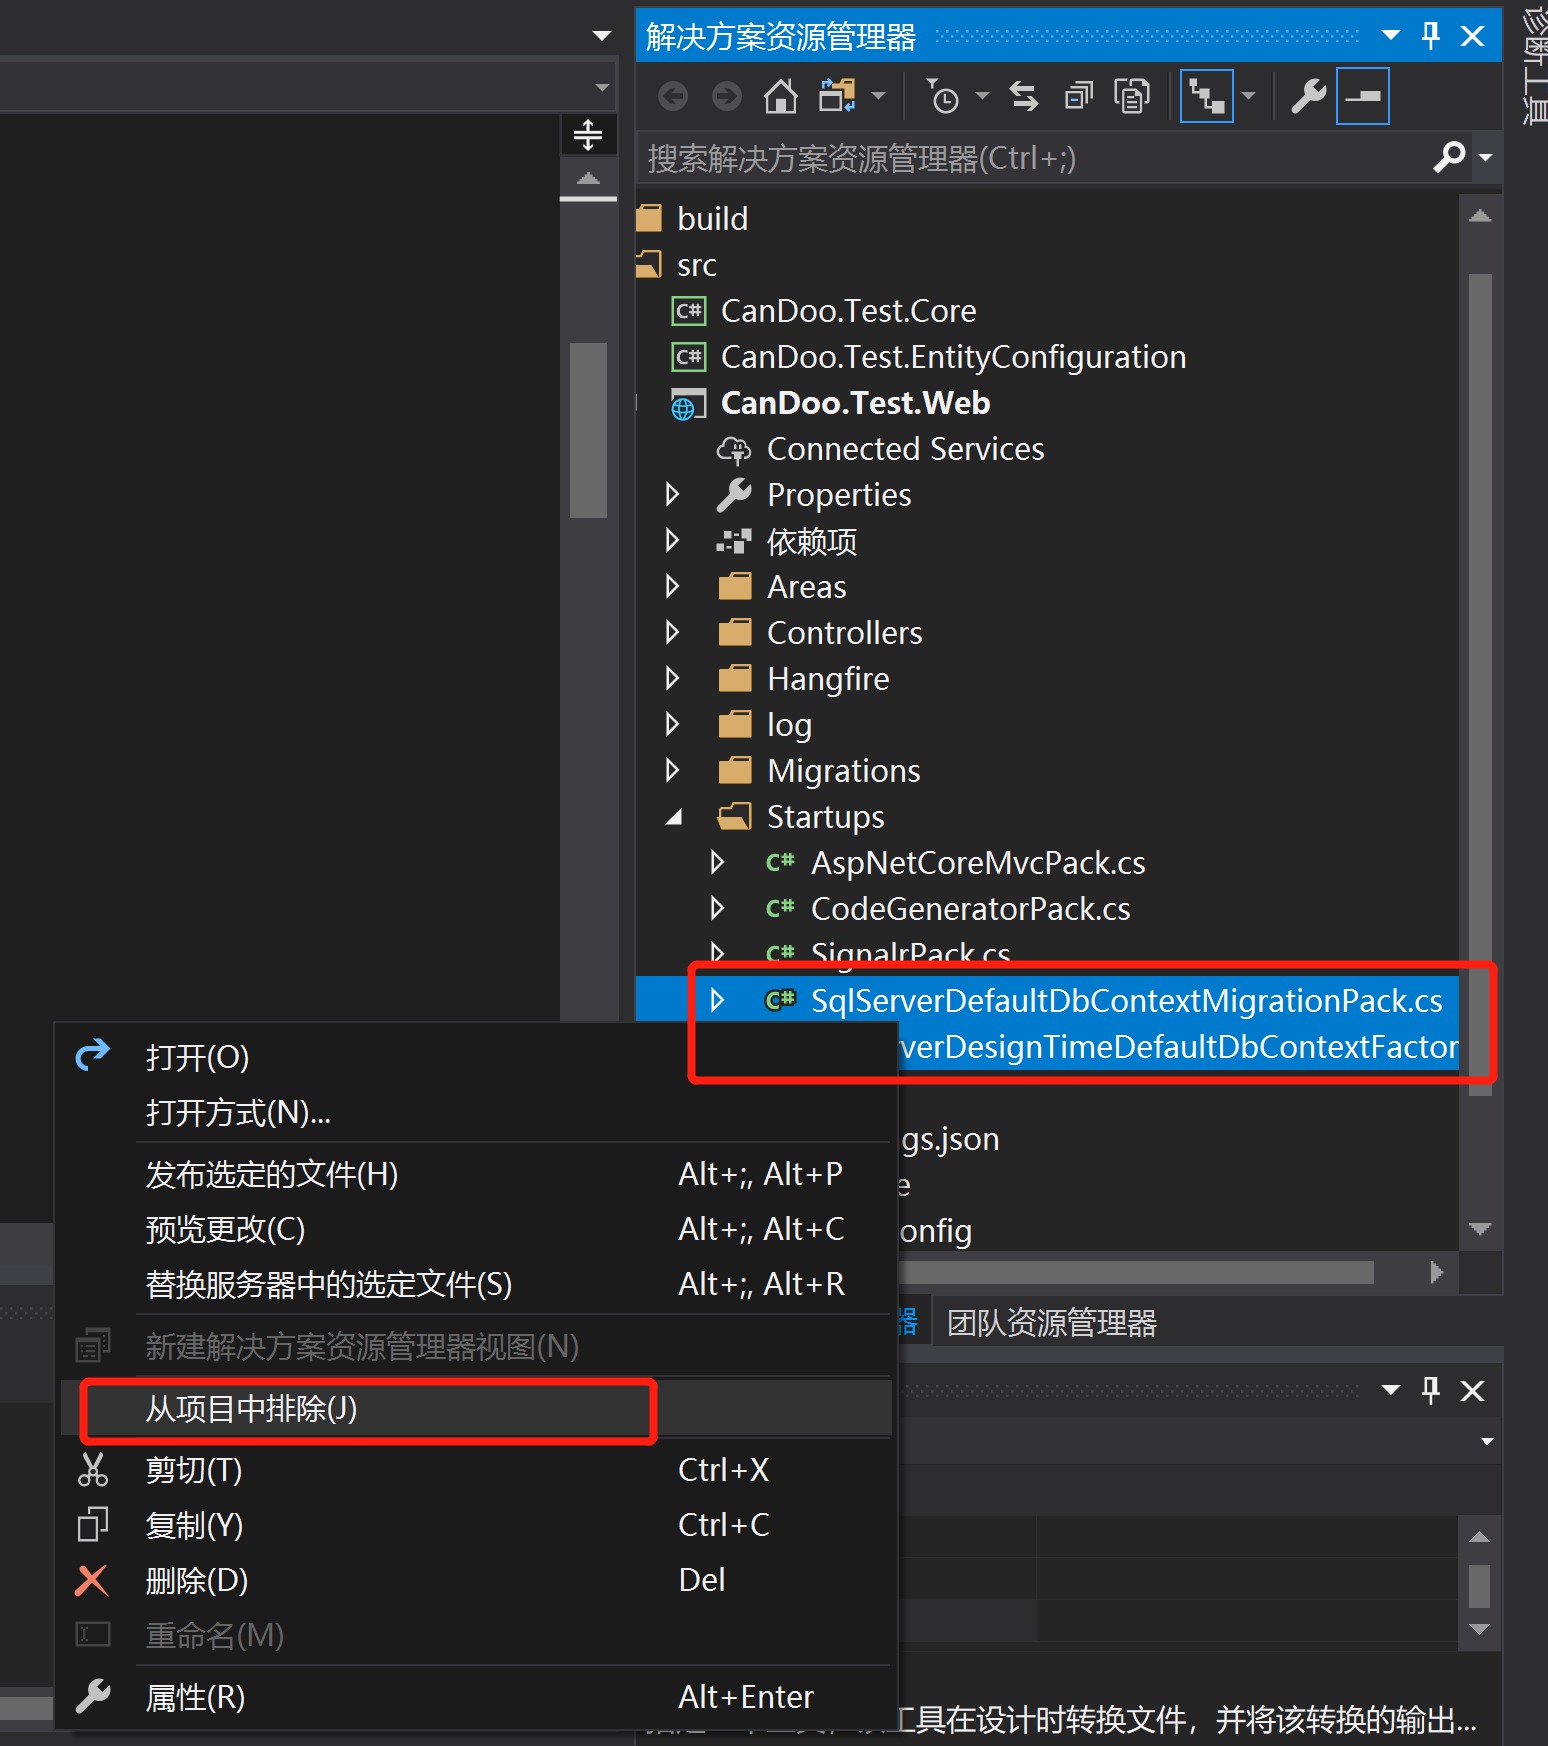The width and height of the screenshot is (1548, 1746).
Task: Click the Forward navigation arrow in Solution Explorer
Action: (727, 97)
